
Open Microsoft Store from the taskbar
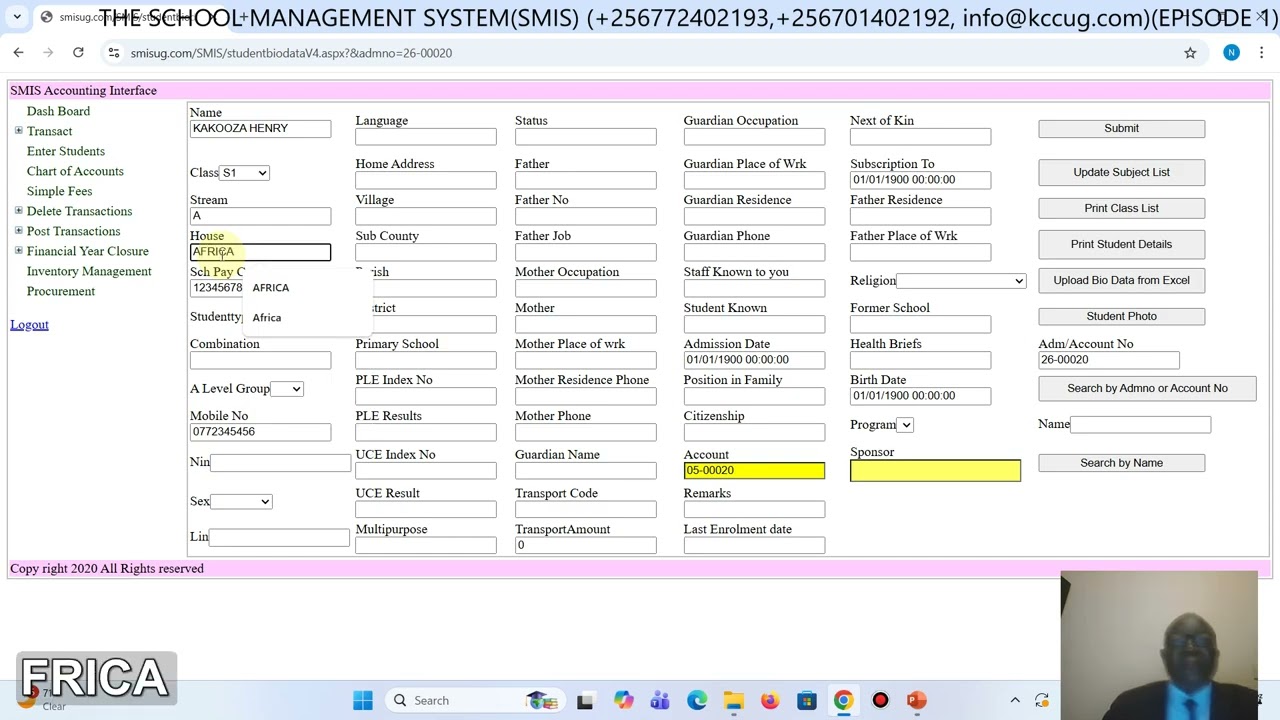point(807,700)
